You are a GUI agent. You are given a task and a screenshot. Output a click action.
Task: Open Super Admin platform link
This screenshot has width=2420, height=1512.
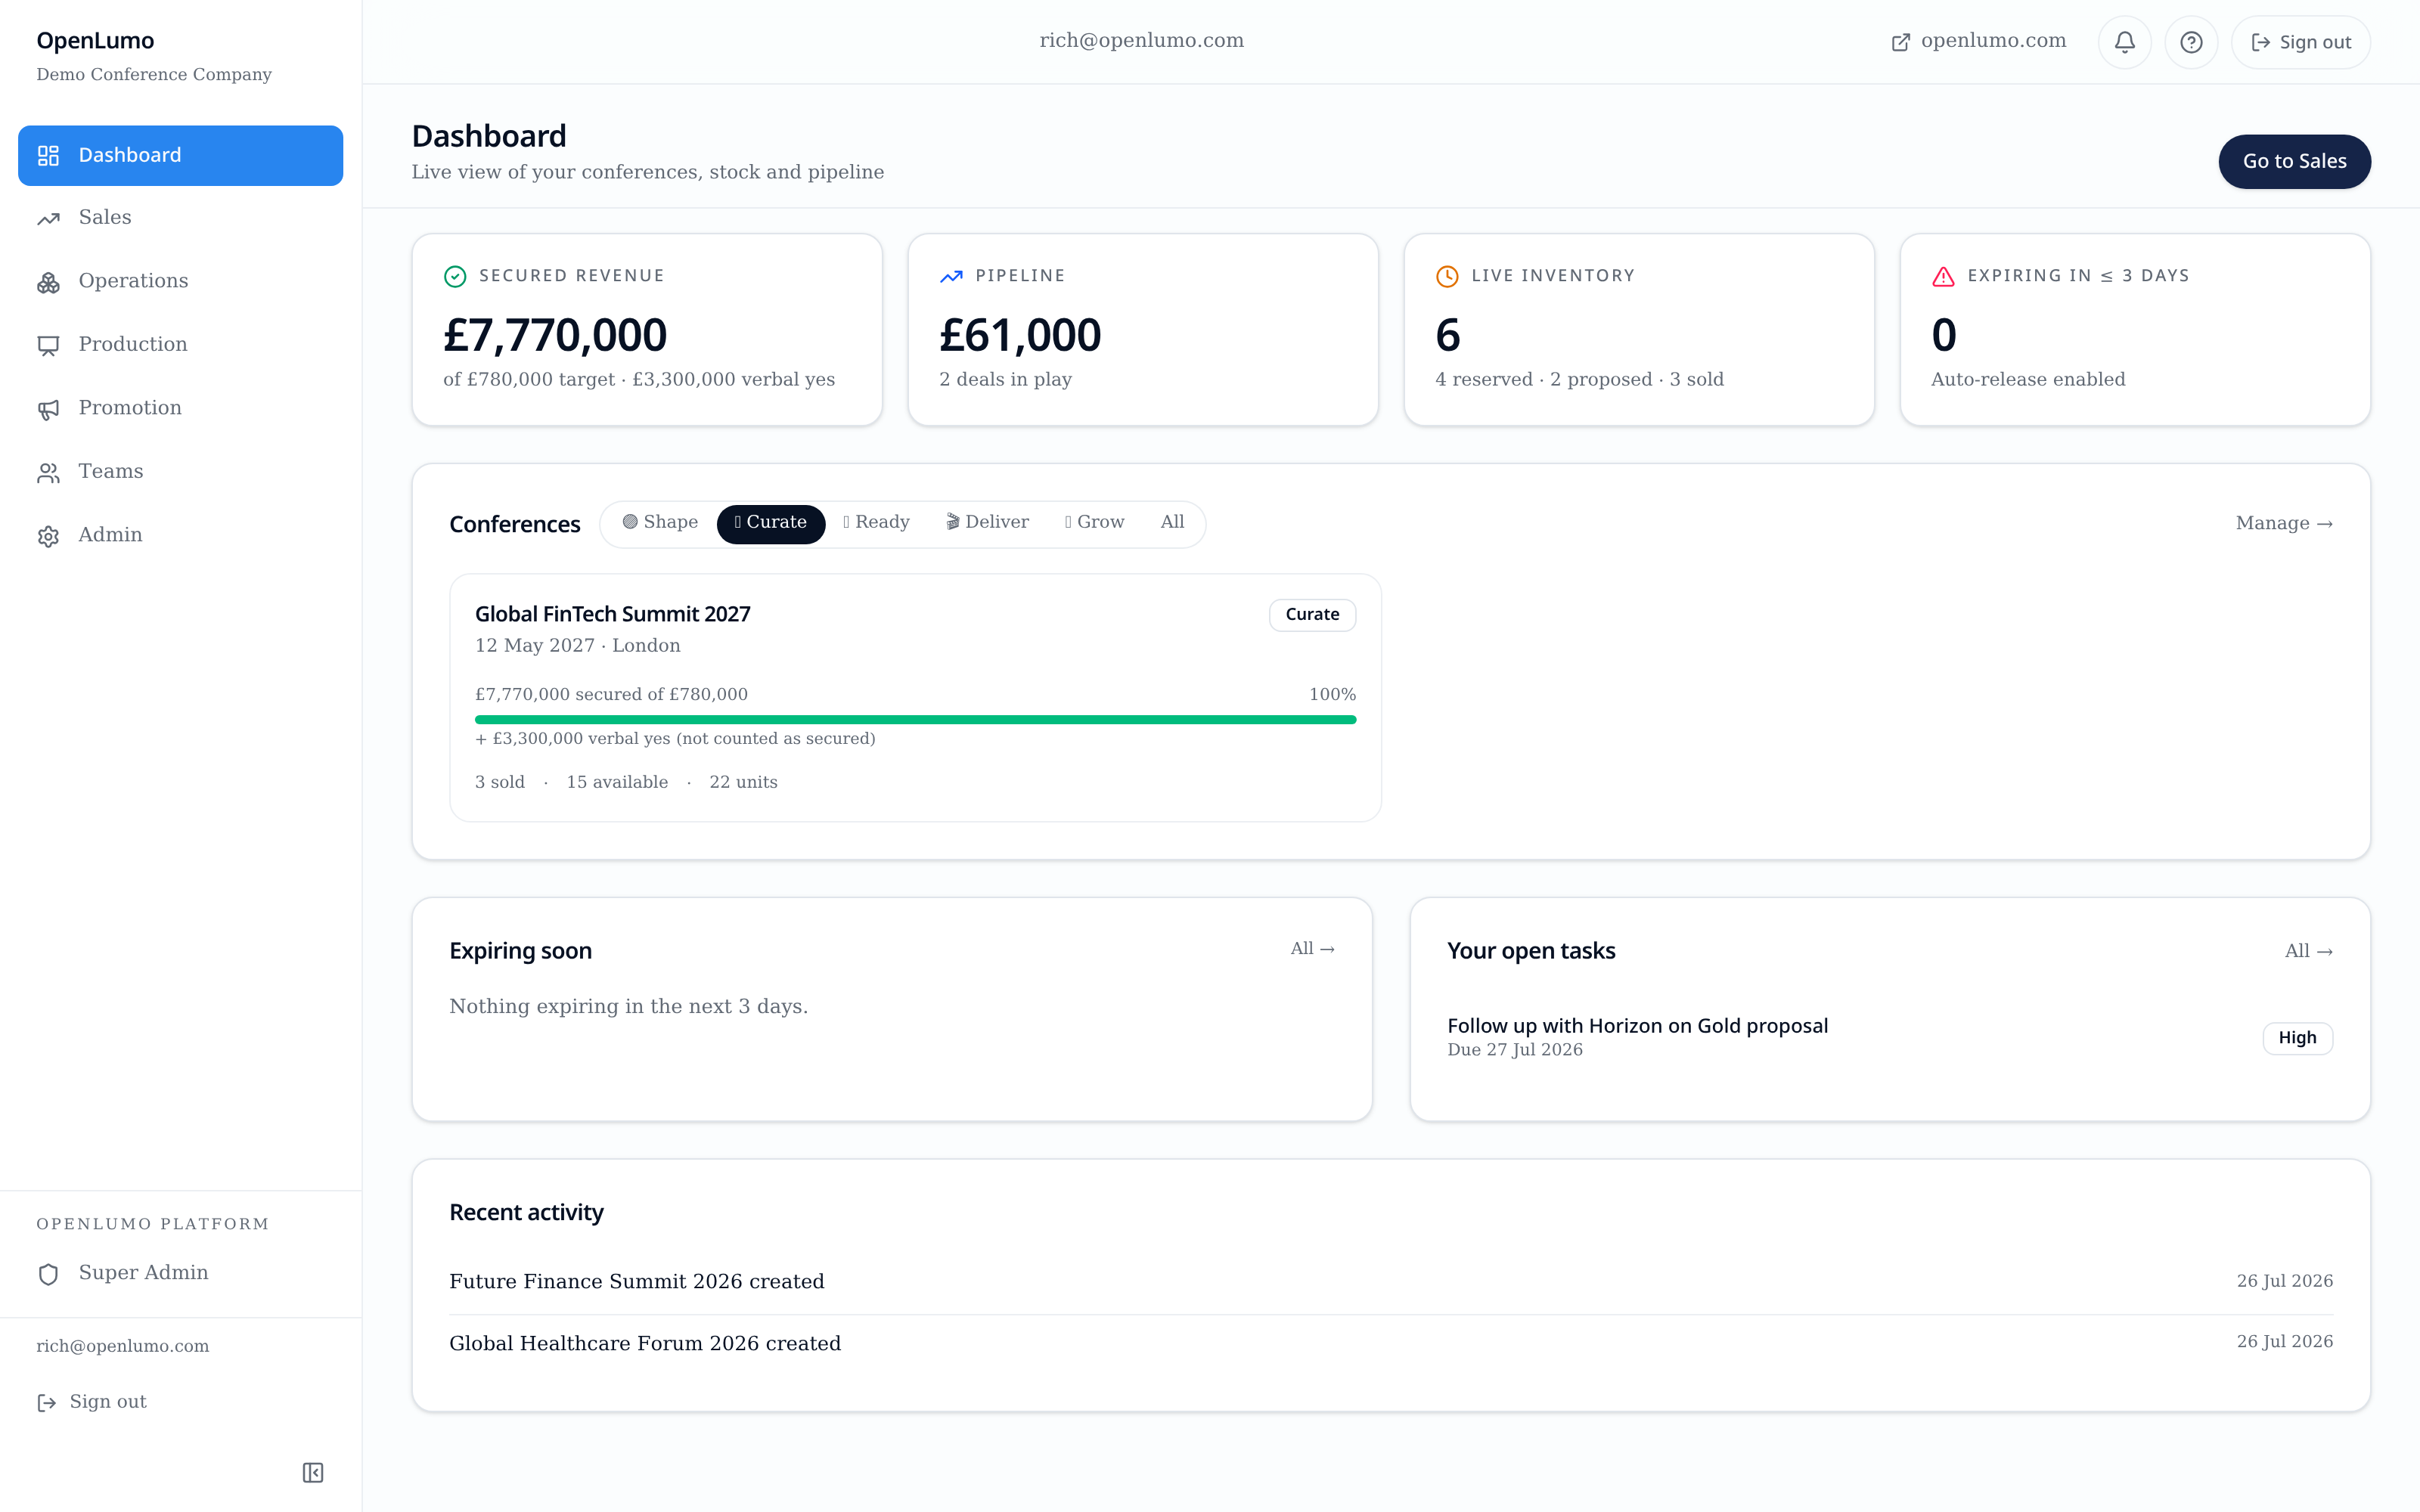pos(180,1273)
